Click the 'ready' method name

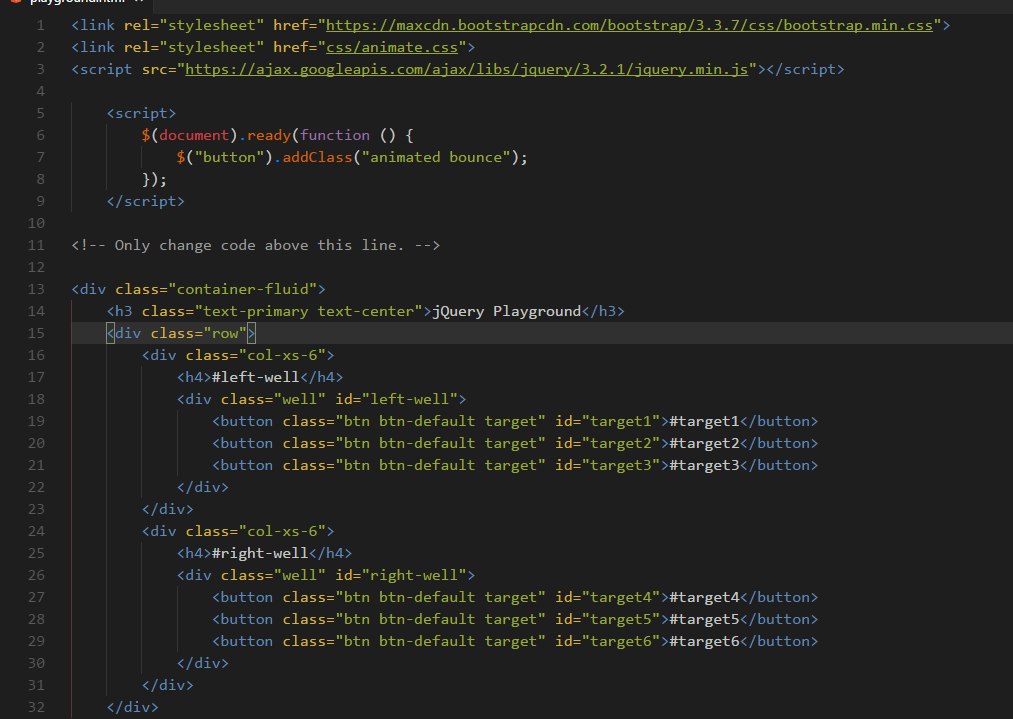(269, 135)
